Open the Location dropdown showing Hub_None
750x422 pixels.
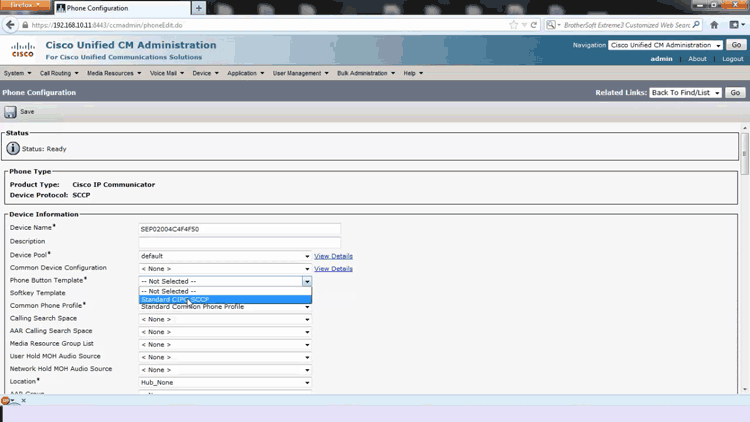[x=225, y=382]
